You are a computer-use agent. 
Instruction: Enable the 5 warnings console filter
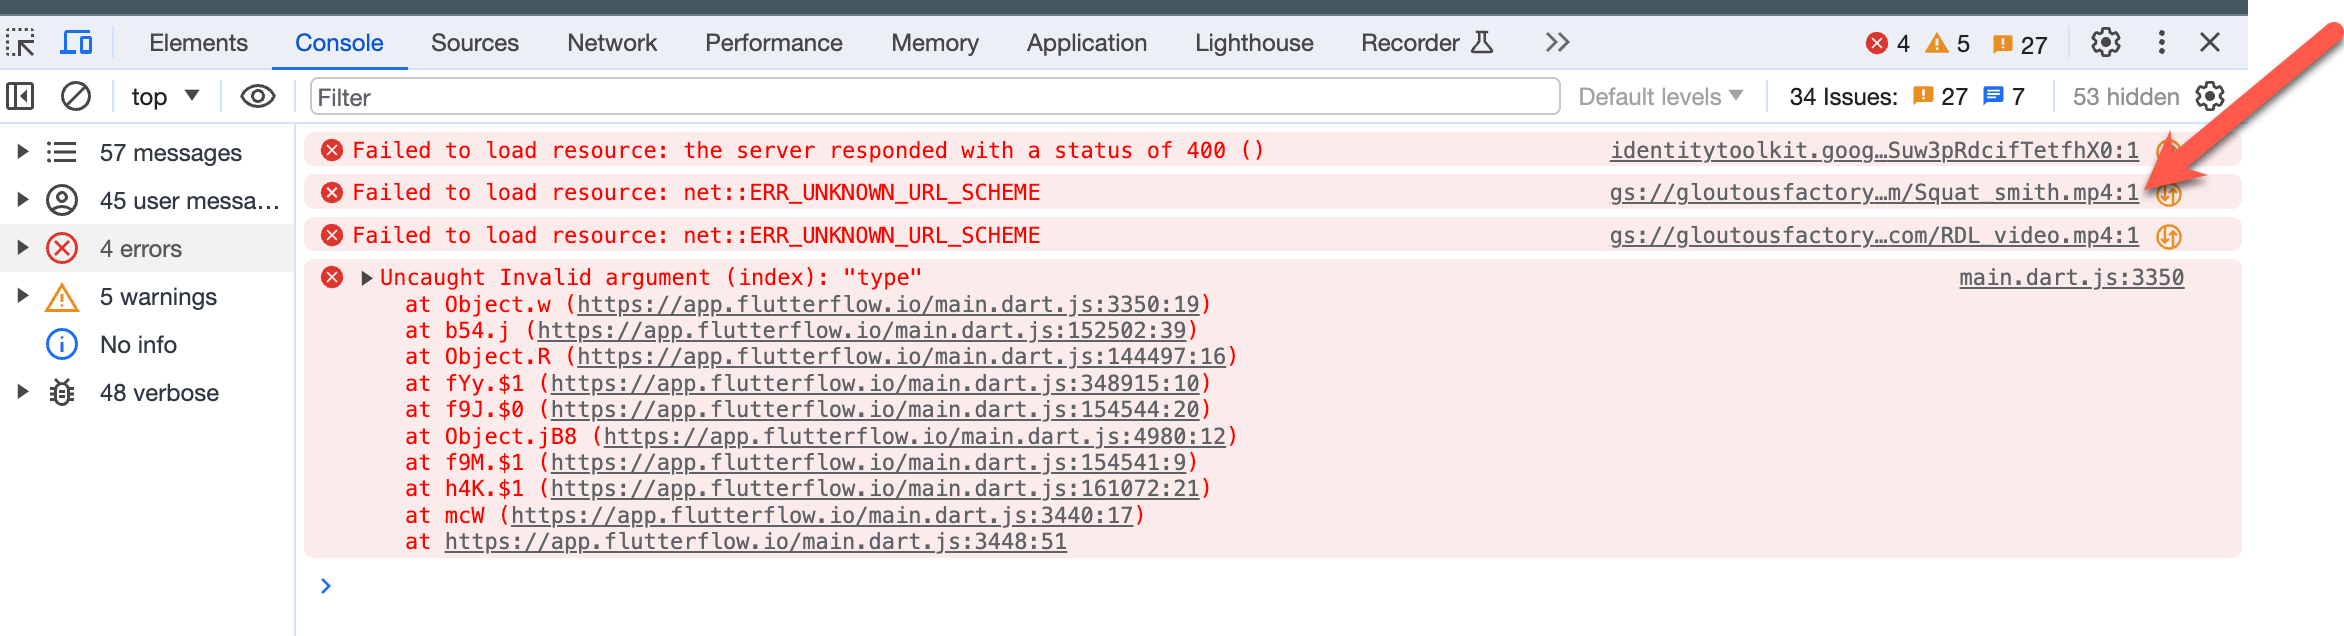tap(157, 296)
